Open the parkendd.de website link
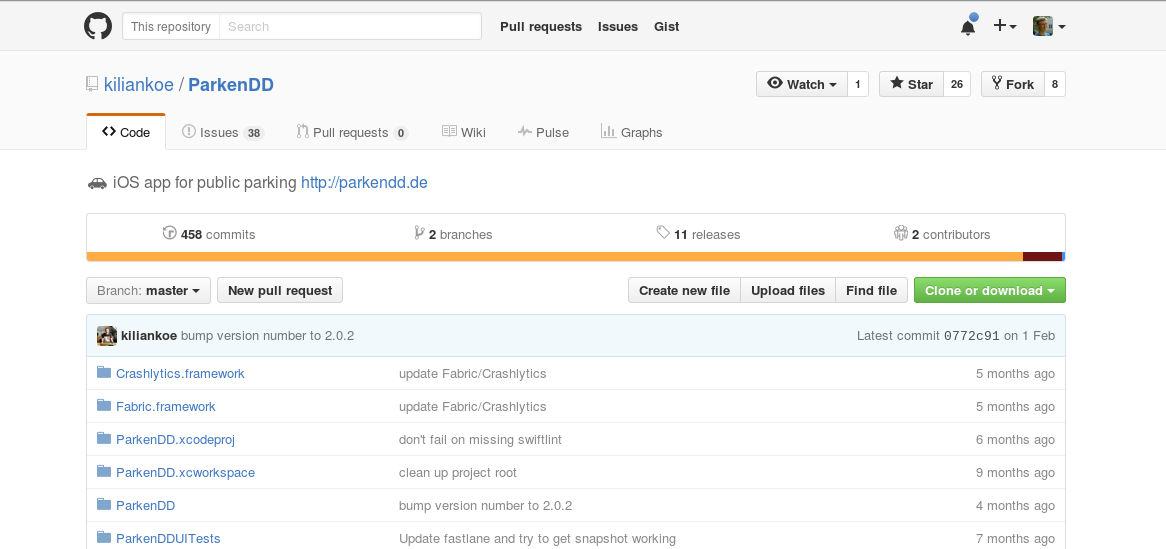Viewport: 1166px width, 549px height. click(x=364, y=183)
